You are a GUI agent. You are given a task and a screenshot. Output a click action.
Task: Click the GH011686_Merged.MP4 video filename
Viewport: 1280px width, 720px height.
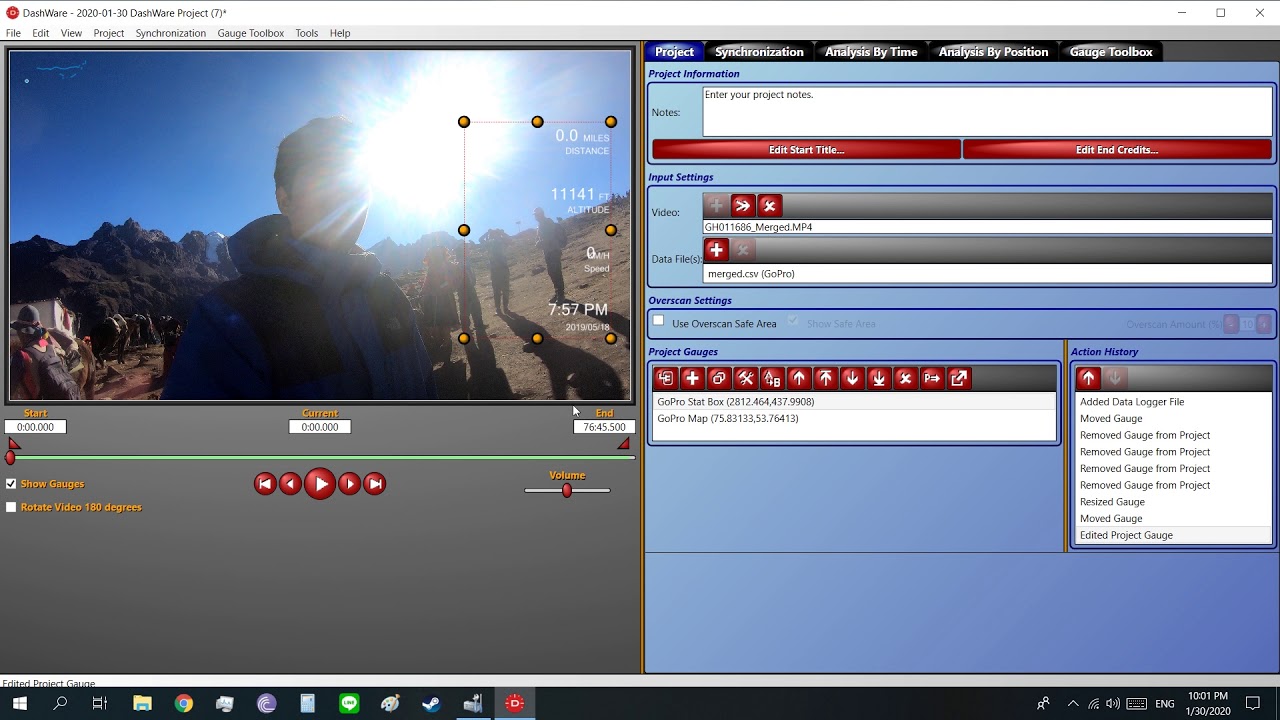point(988,227)
